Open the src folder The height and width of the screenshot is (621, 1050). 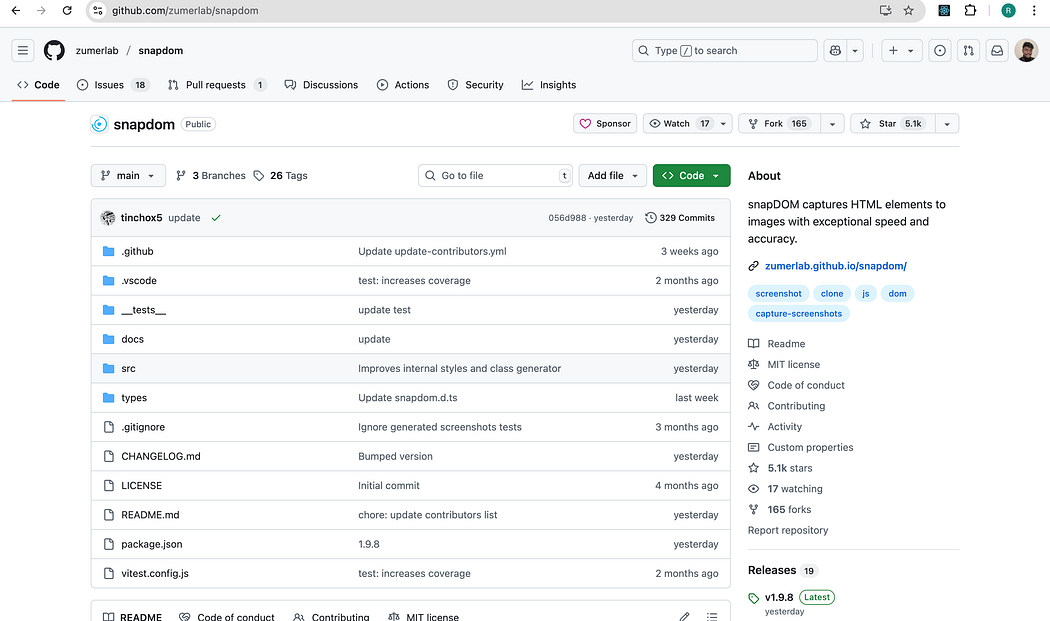pyautogui.click(x=129, y=368)
